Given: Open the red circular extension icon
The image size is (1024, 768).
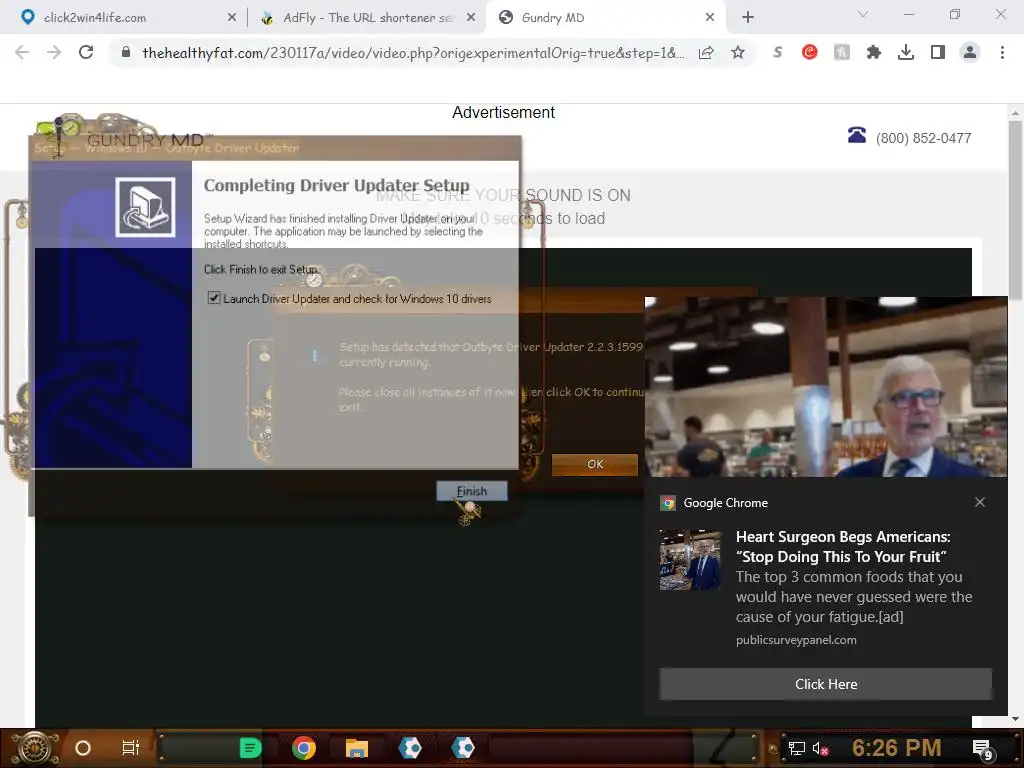Looking at the screenshot, I should (x=810, y=52).
